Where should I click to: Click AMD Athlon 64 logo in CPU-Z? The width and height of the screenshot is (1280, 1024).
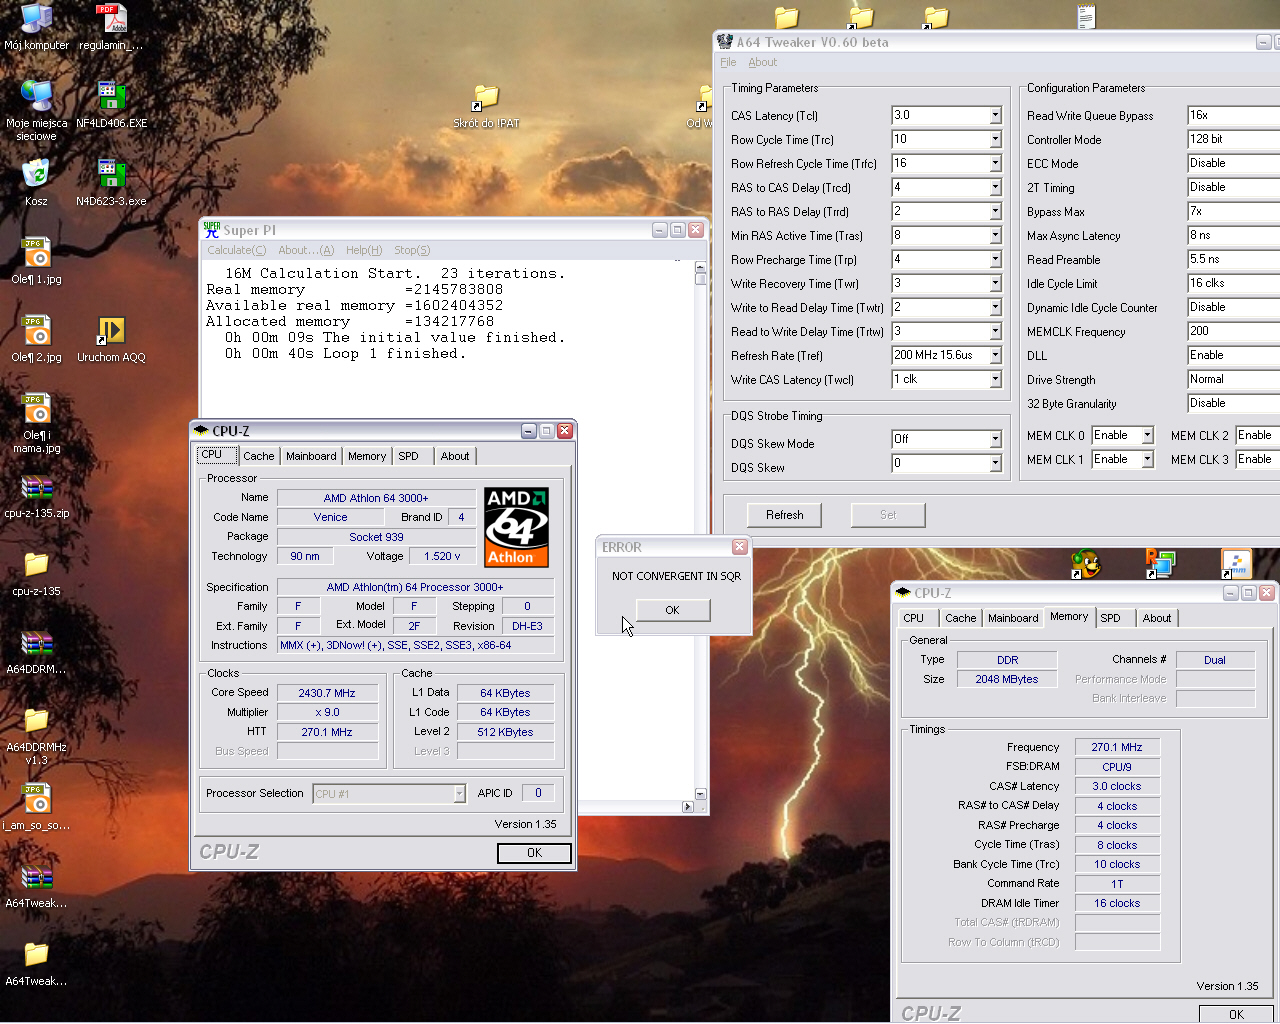[516, 527]
